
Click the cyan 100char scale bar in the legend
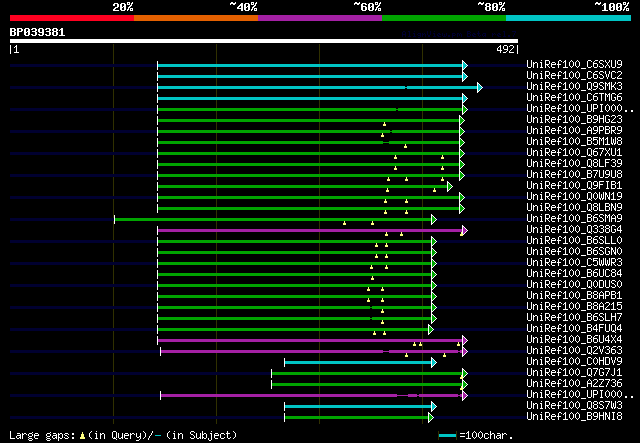(x=447, y=436)
